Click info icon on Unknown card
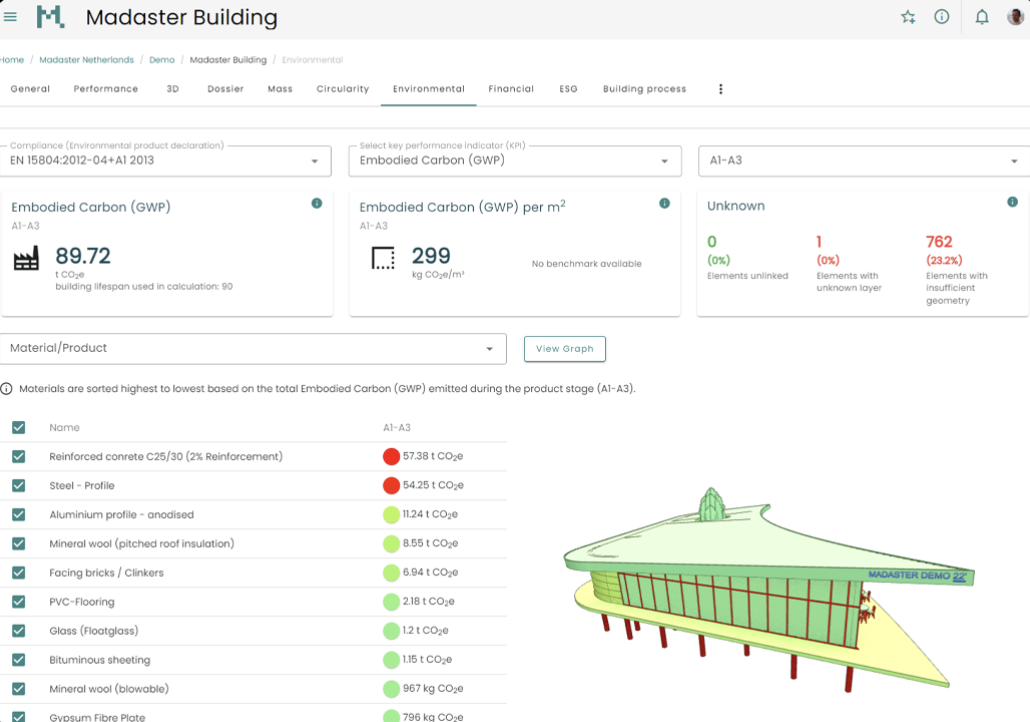The image size is (1030, 722). (1013, 202)
